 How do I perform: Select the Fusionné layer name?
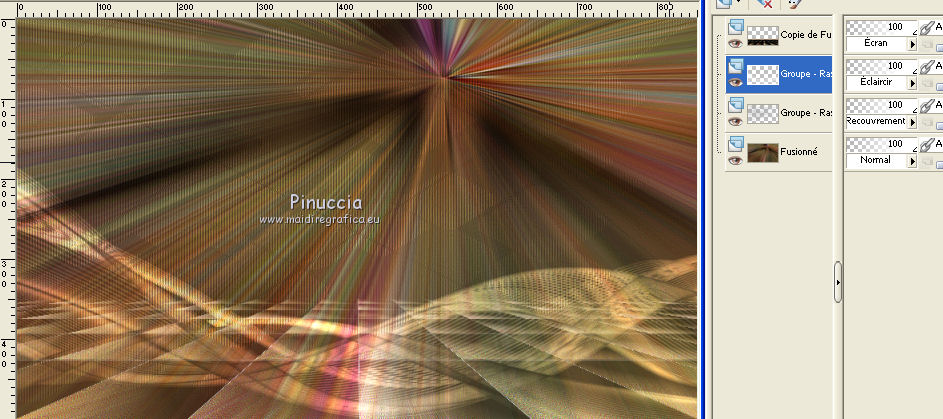[799, 152]
